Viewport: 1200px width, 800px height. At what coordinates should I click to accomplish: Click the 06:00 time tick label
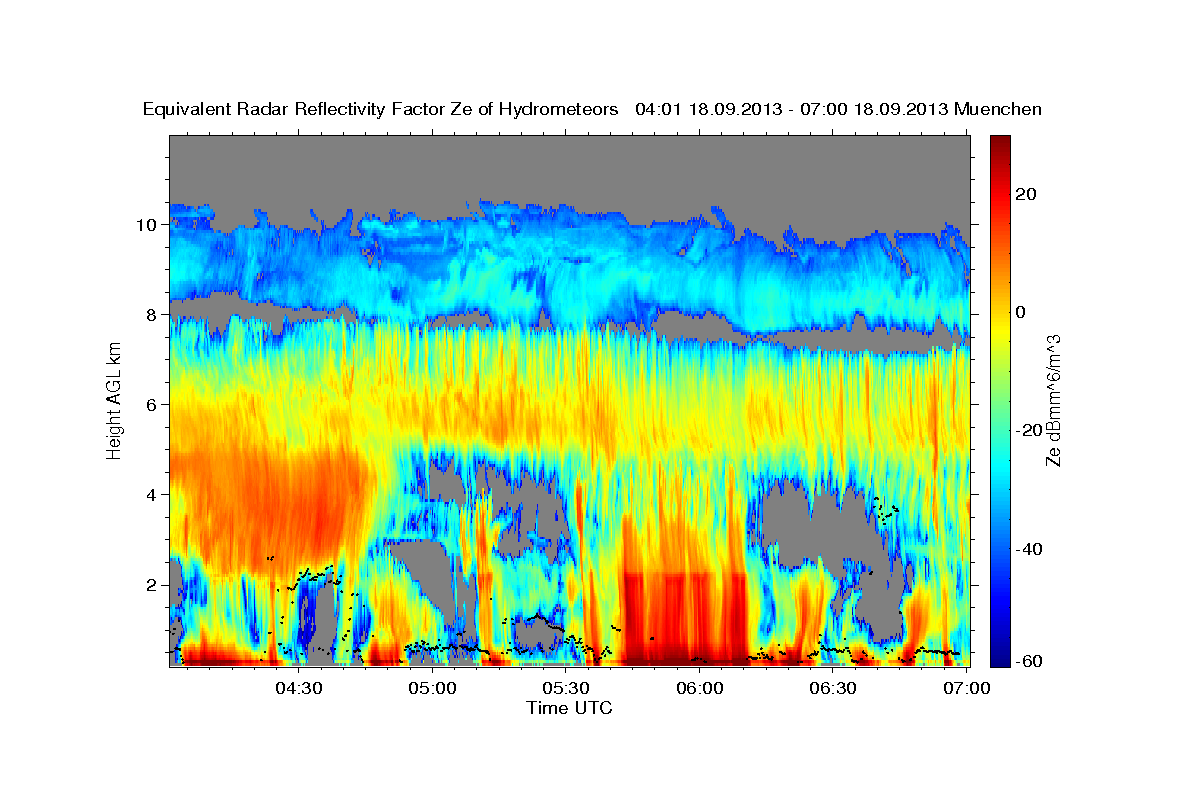point(700,688)
